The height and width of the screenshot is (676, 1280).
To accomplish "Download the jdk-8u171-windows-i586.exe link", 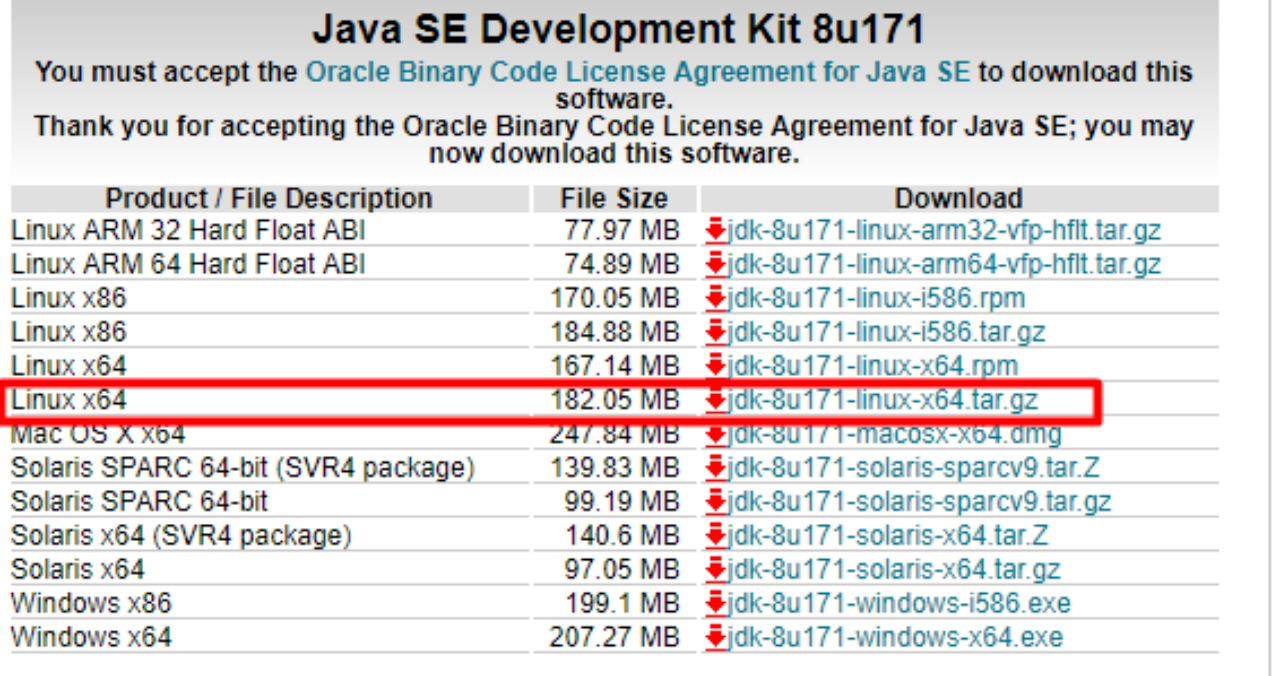I will [899, 604].
